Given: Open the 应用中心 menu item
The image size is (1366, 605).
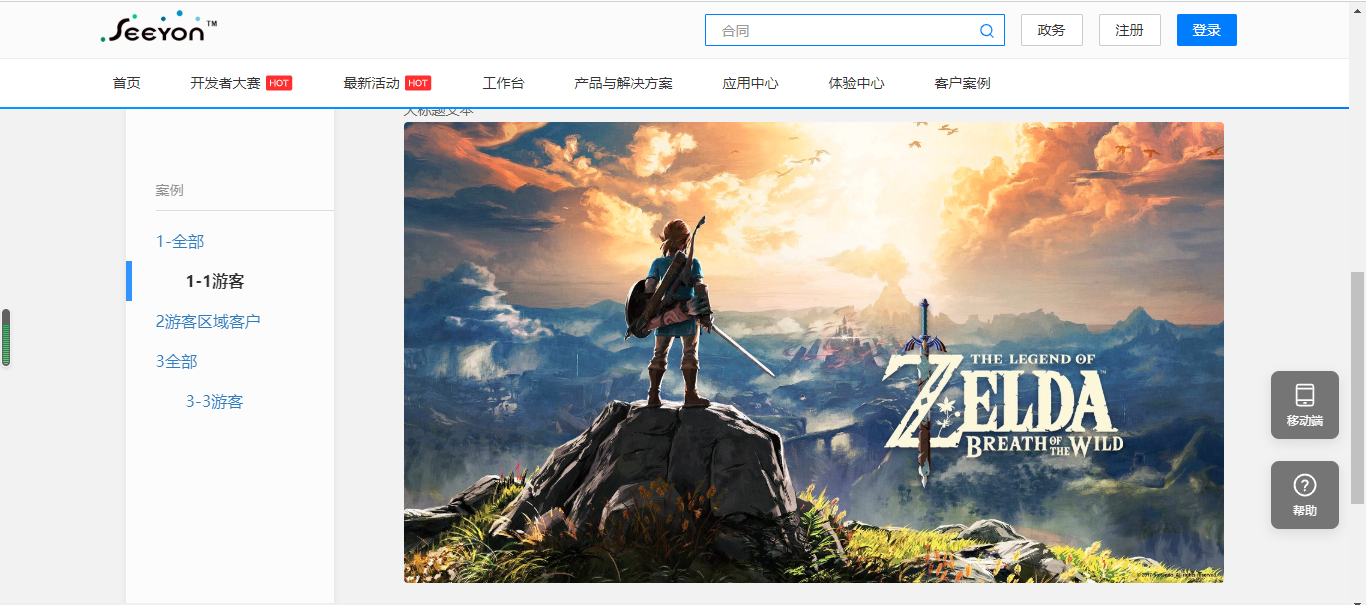Looking at the screenshot, I should [x=750, y=83].
